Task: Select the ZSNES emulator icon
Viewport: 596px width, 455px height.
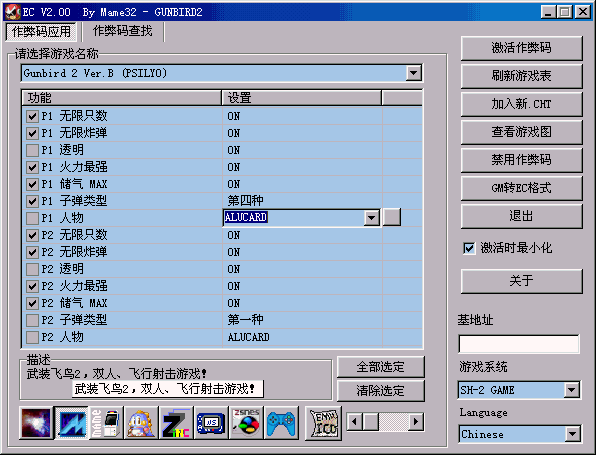Action: 246,423
